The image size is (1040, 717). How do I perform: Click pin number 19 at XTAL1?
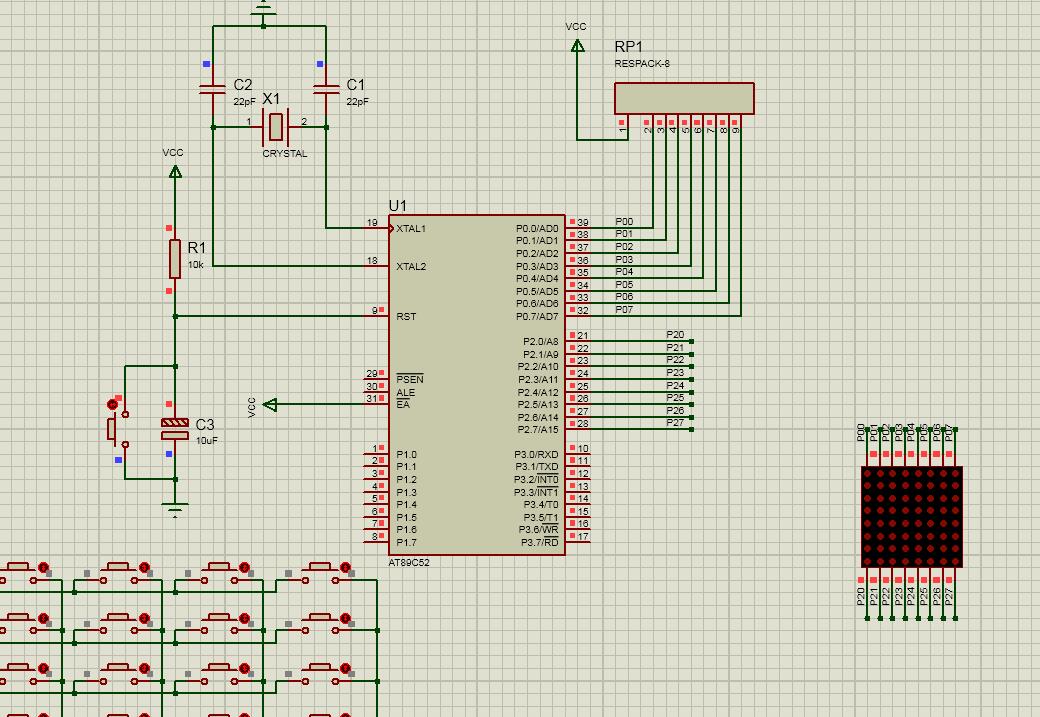pos(372,223)
